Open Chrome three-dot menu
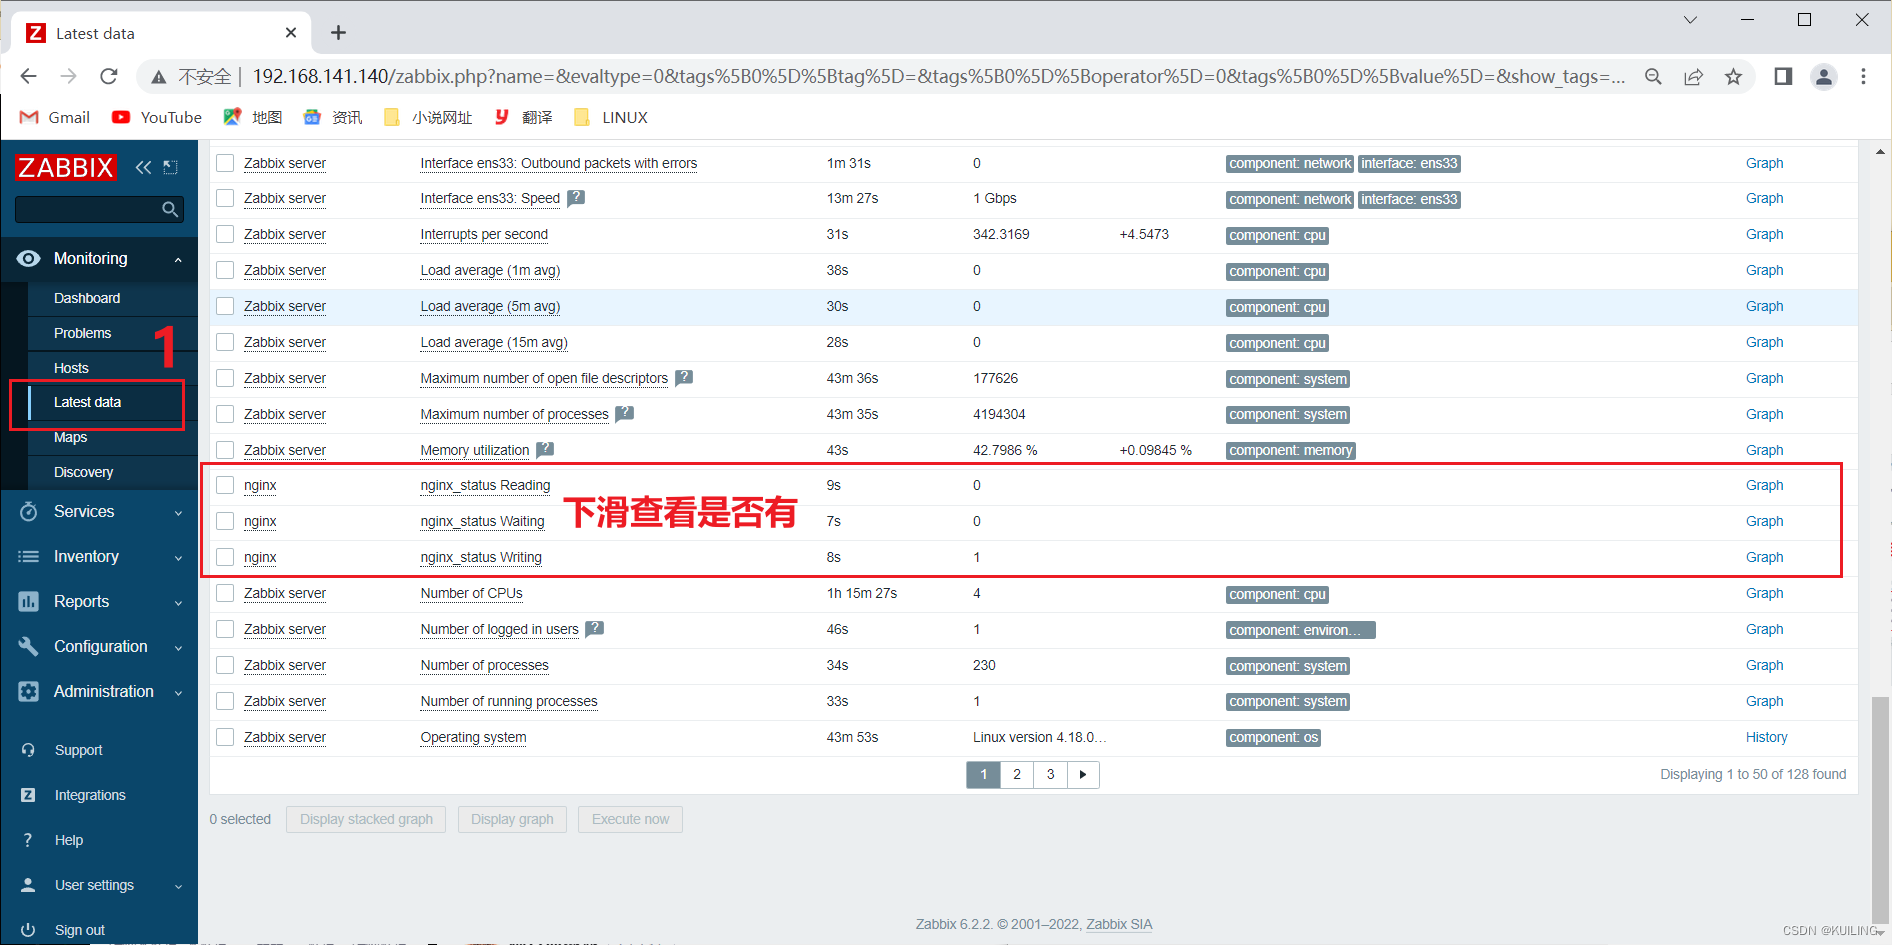Image resolution: width=1892 pixels, height=945 pixels. click(1863, 76)
